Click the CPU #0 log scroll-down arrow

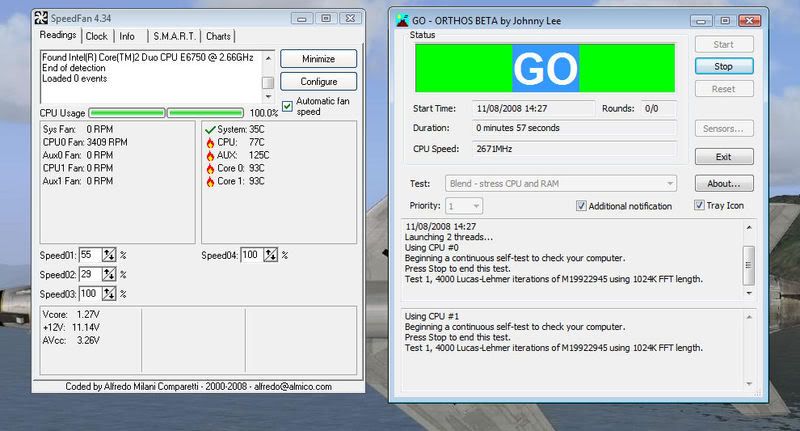(748, 293)
